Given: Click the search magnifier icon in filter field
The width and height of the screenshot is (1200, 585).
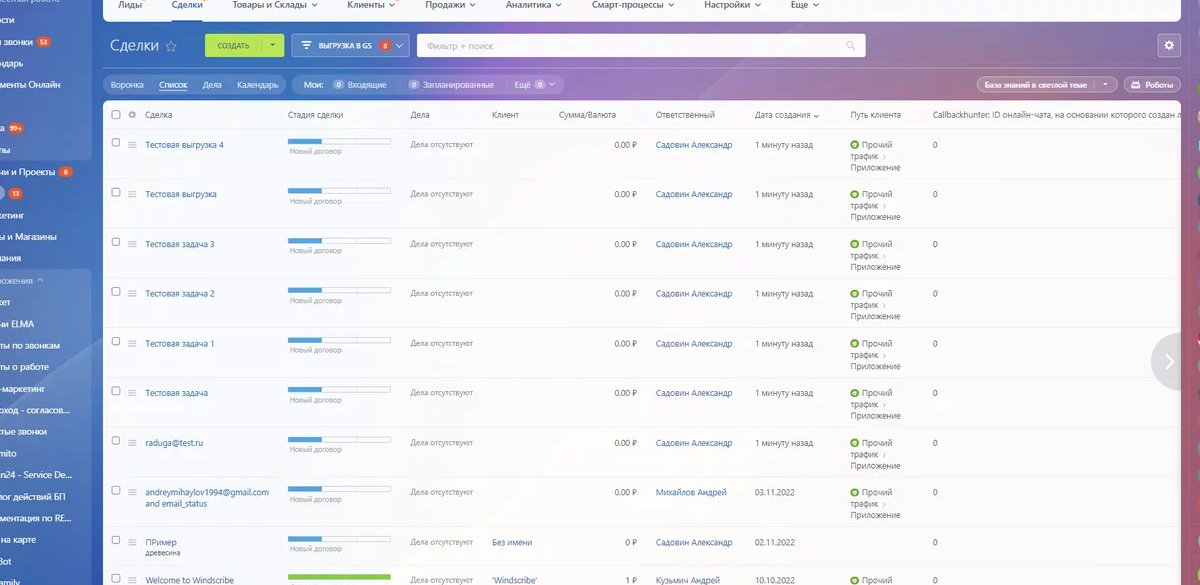Looking at the screenshot, I should click(x=851, y=46).
